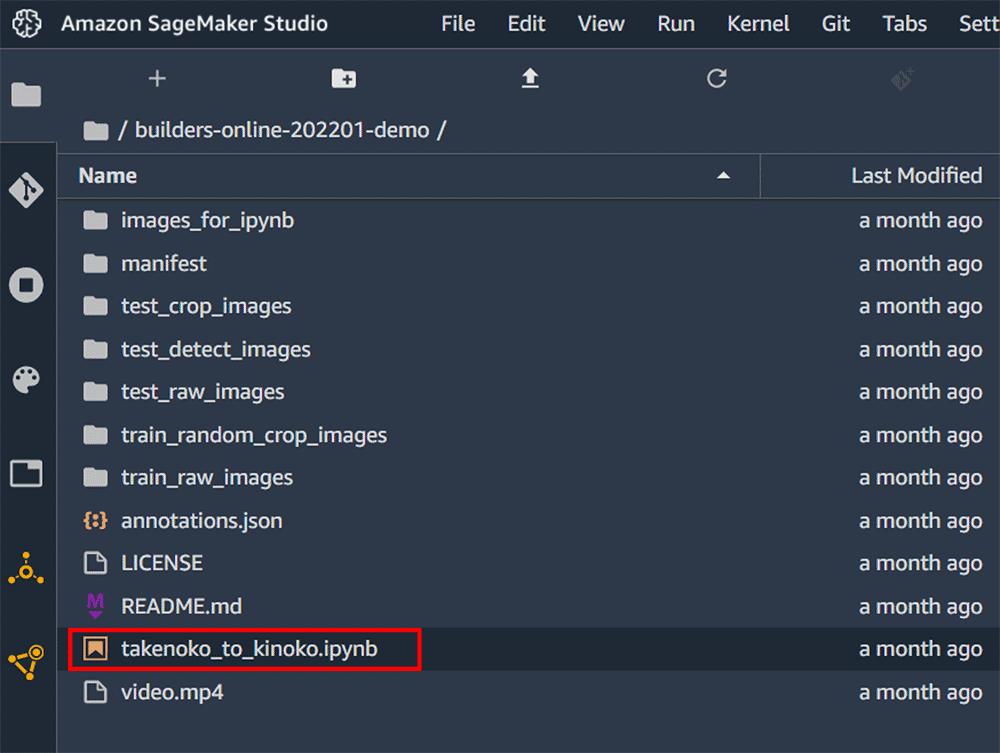Open the Git sidebar panel
This screenshot has height=753, width=1000.
click(x=26, y=190)
